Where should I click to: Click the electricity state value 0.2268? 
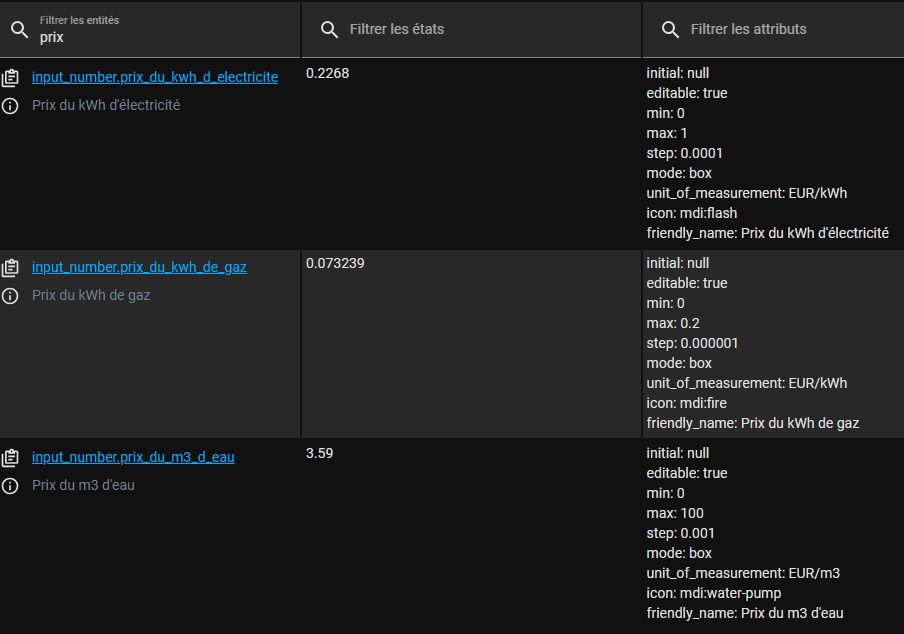(327, 73)
